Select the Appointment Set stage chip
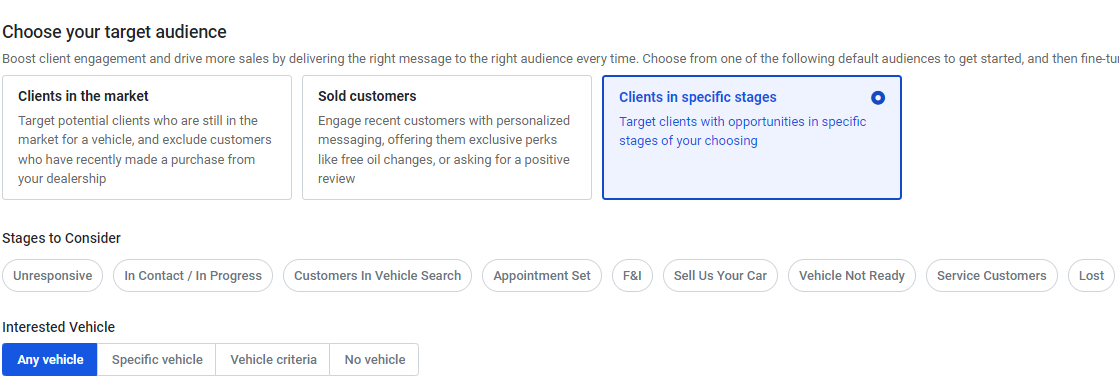 (x=542, y=275)
